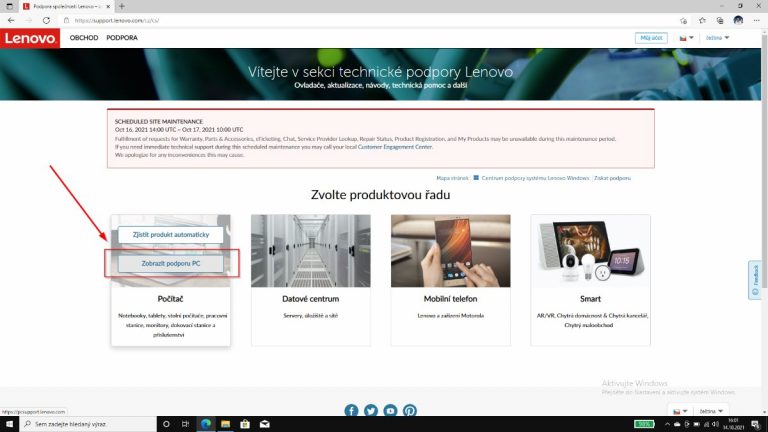Open Lenovo's Facebook page icon
This screenshot has width=768, height=432.
pyautogui.click(x=351, y=410)
